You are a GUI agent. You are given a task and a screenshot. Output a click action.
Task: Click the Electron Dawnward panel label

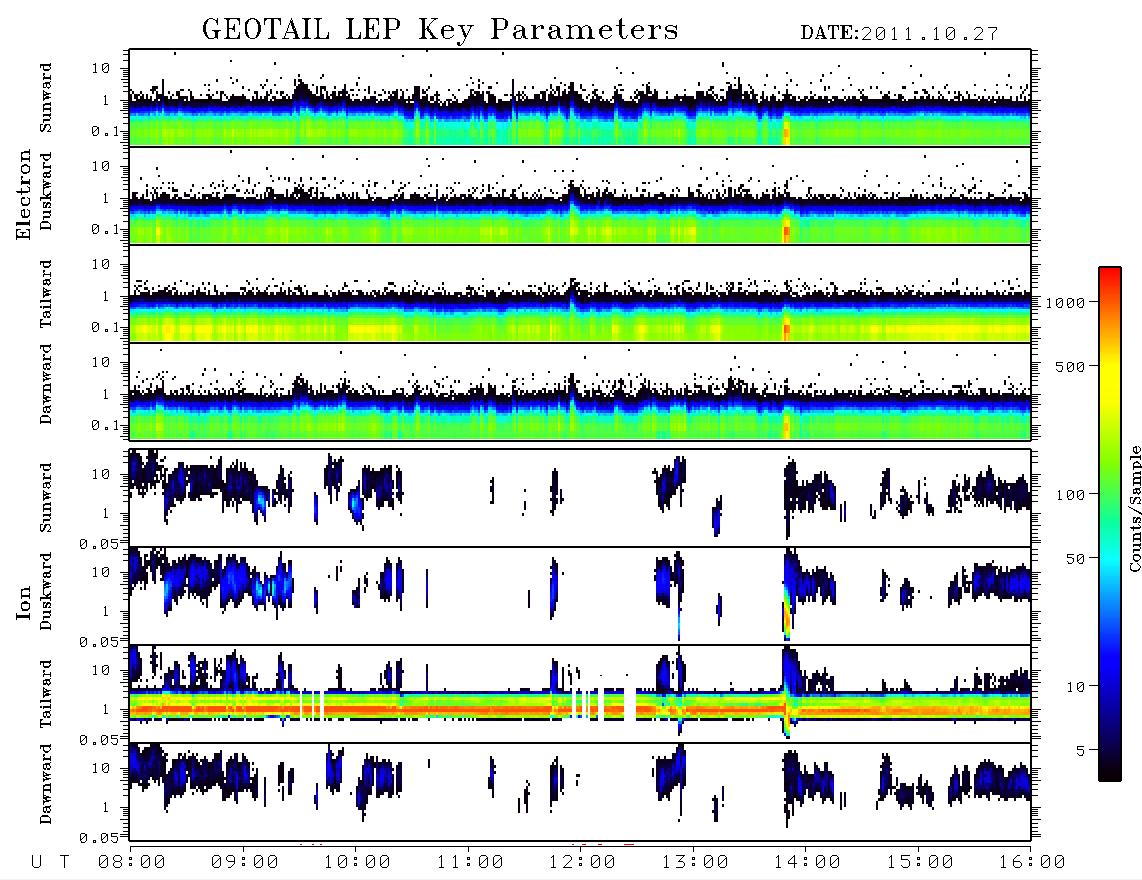pos(46,384)
